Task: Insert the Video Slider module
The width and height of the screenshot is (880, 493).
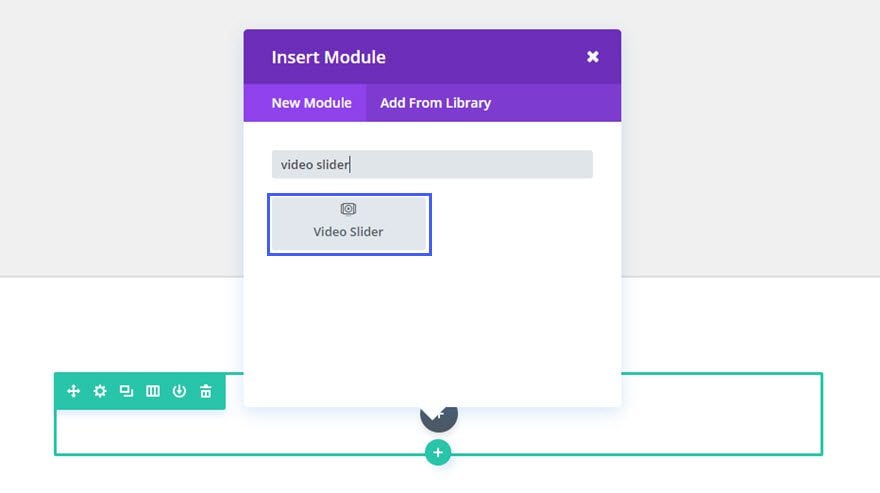Action: (349, 224)
